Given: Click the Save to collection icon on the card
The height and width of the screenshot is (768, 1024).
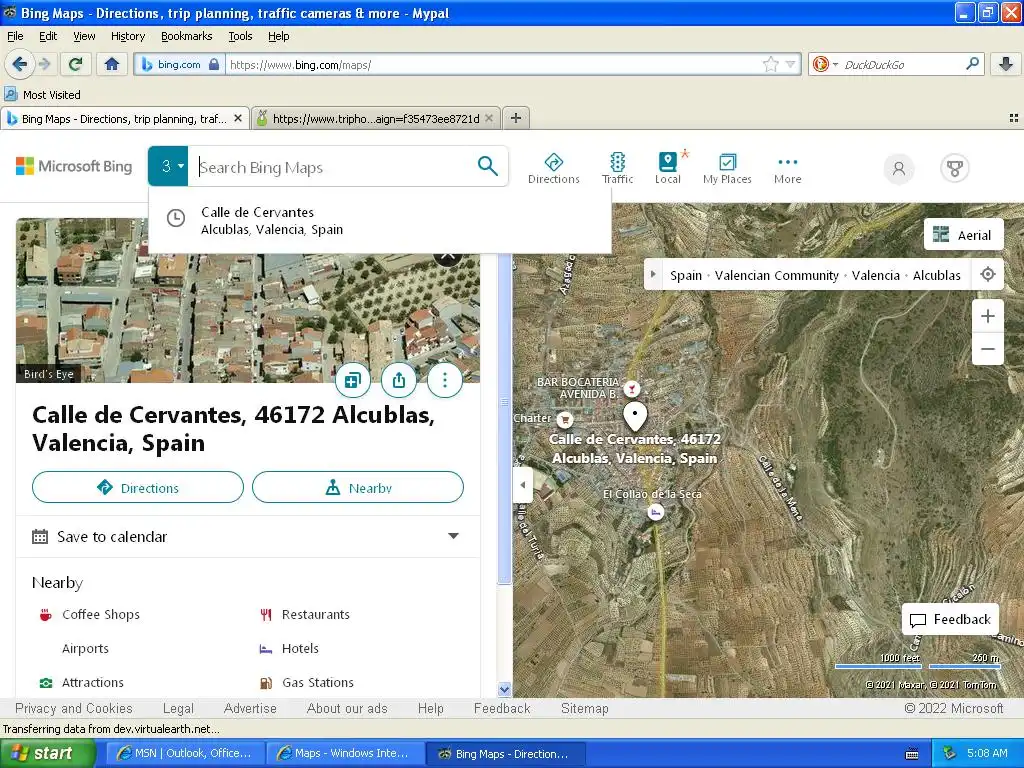Looking at the screenshot, I should 353,380.
